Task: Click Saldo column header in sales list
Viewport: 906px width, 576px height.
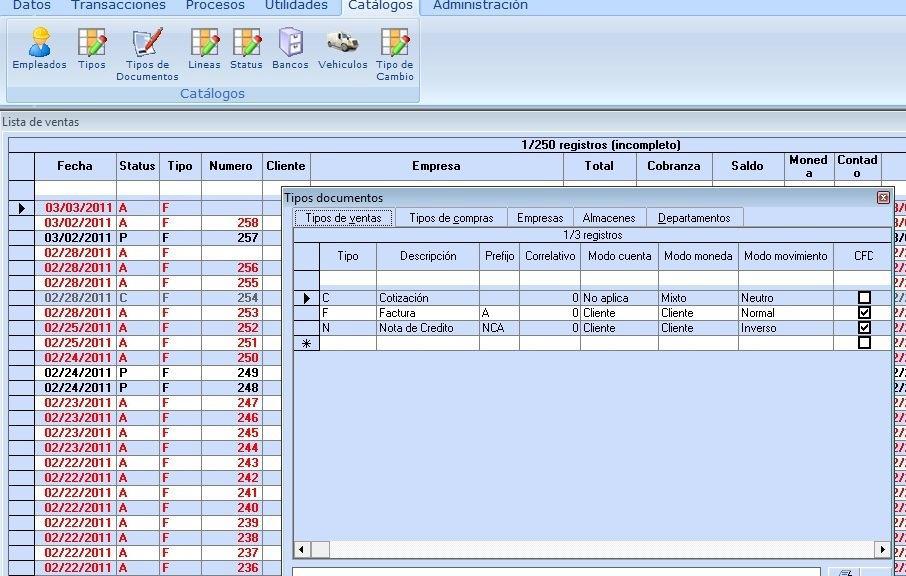Action: 748,166
